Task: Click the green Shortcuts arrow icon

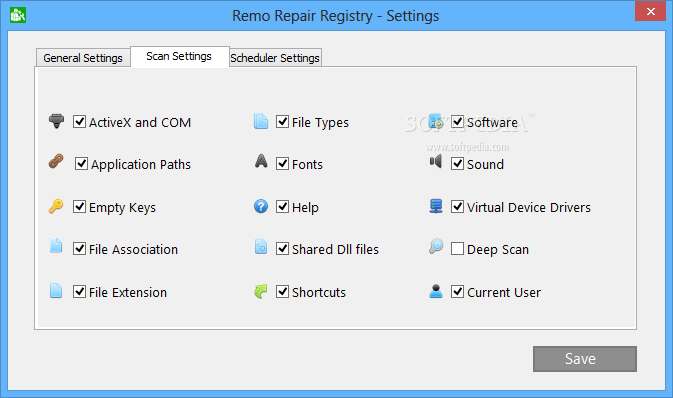Action: click(261, 292)
